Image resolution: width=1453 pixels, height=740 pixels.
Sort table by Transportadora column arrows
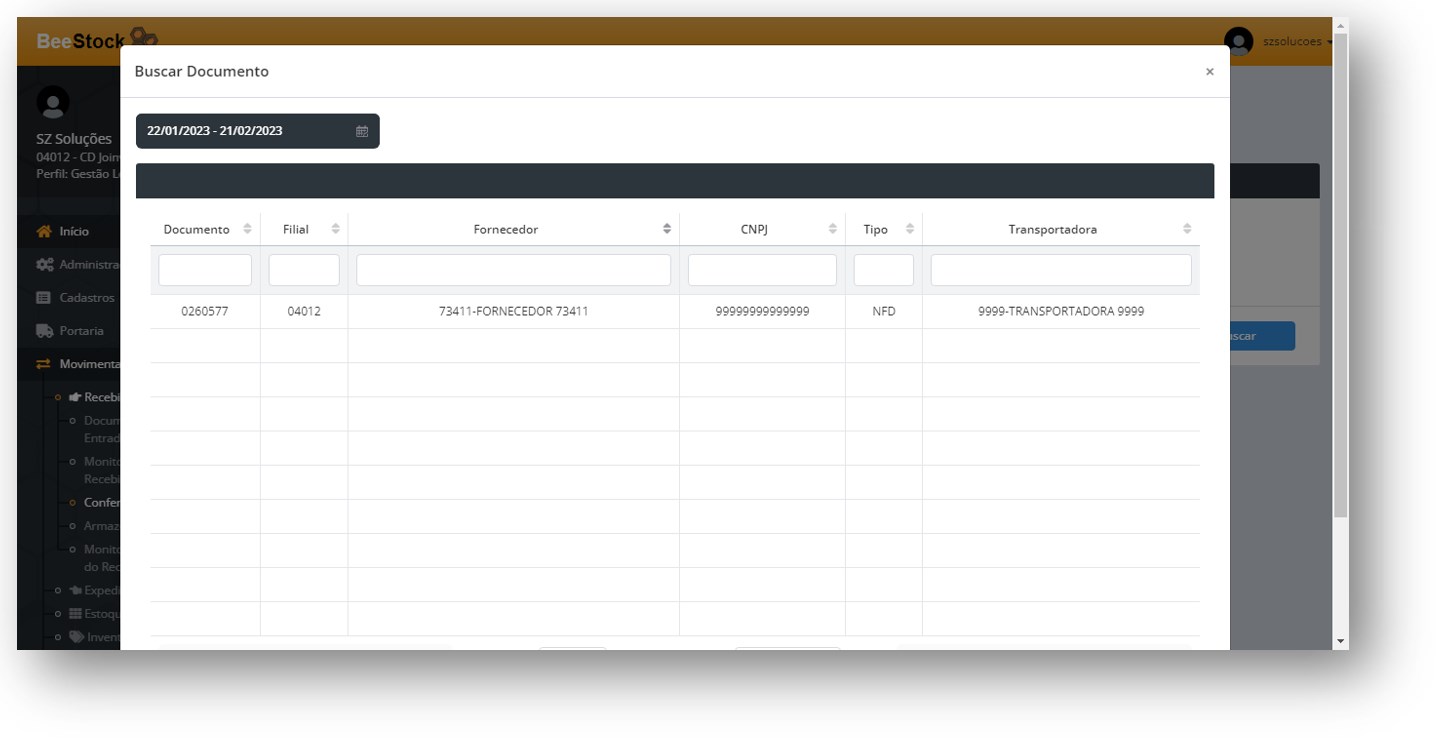(1187, 229)
